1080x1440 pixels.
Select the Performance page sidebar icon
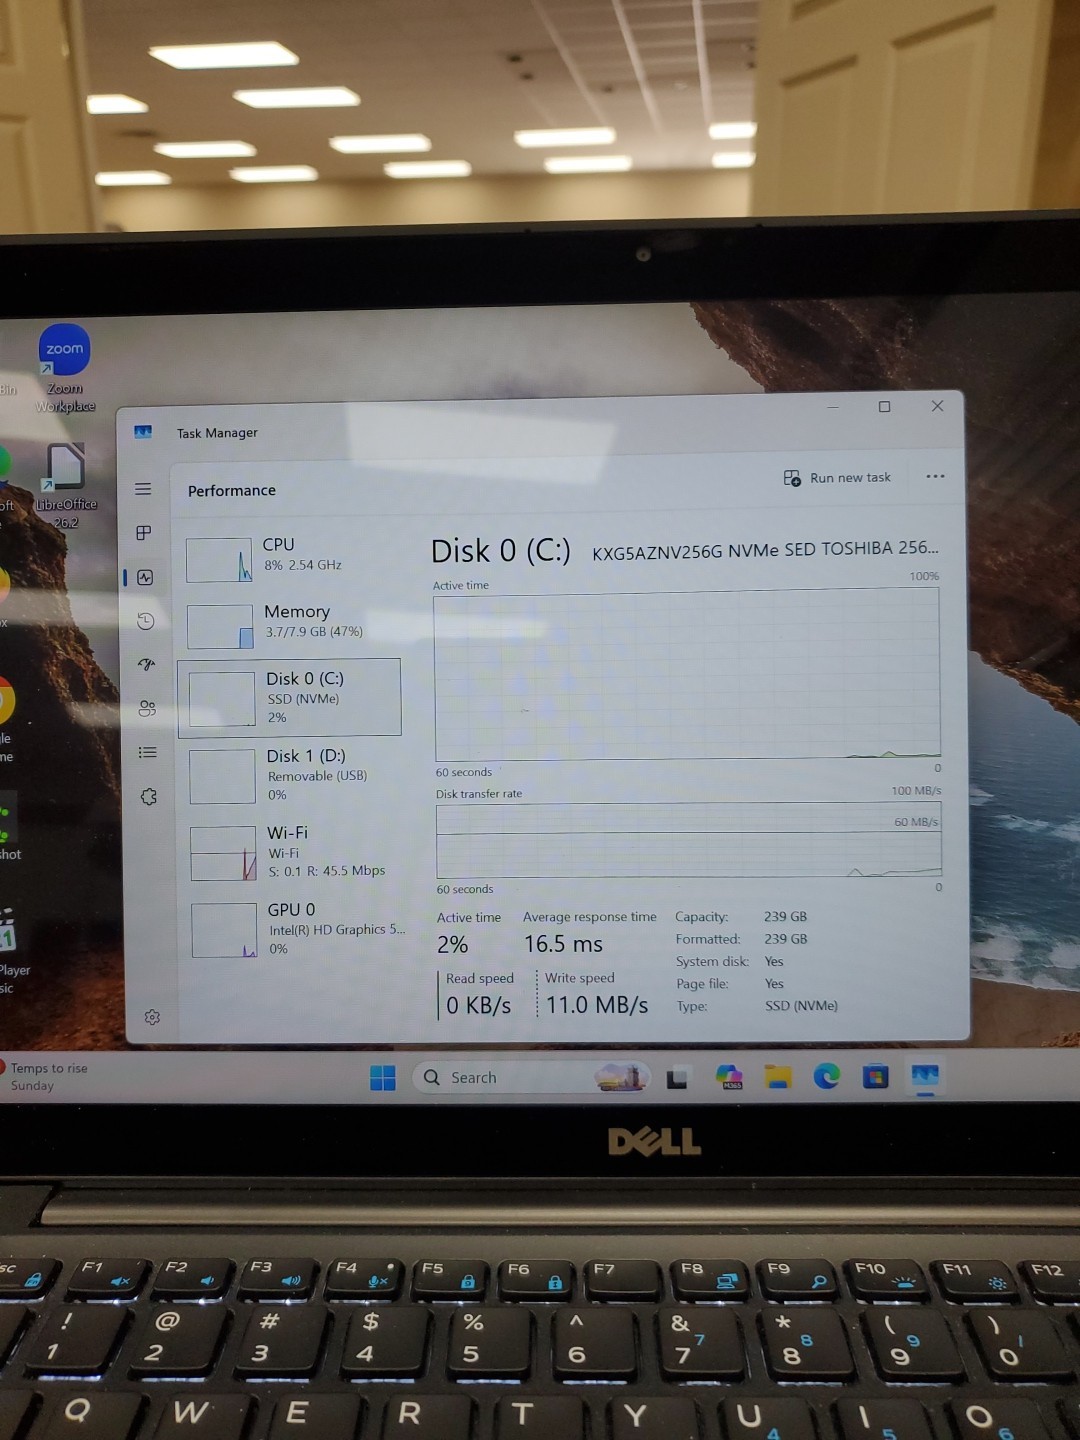(x=145, y=577)
